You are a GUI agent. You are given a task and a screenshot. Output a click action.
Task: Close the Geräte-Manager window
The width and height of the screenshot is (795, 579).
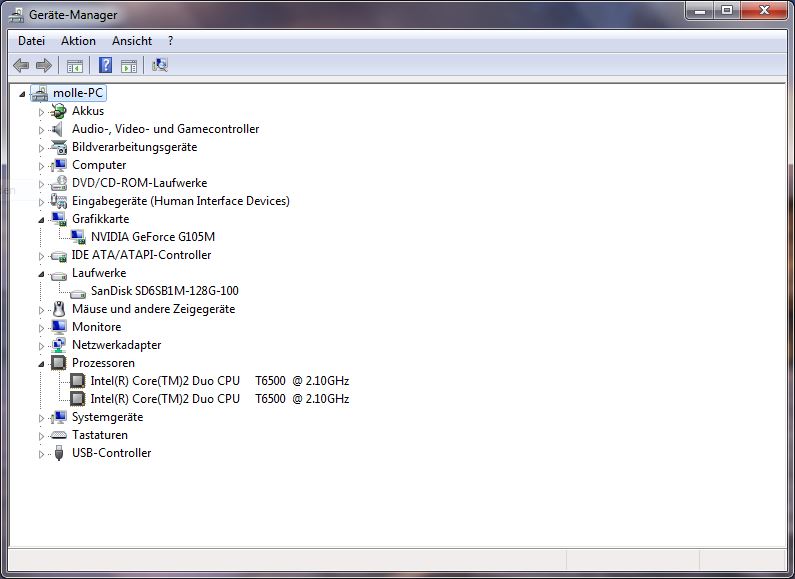[765, 10]
